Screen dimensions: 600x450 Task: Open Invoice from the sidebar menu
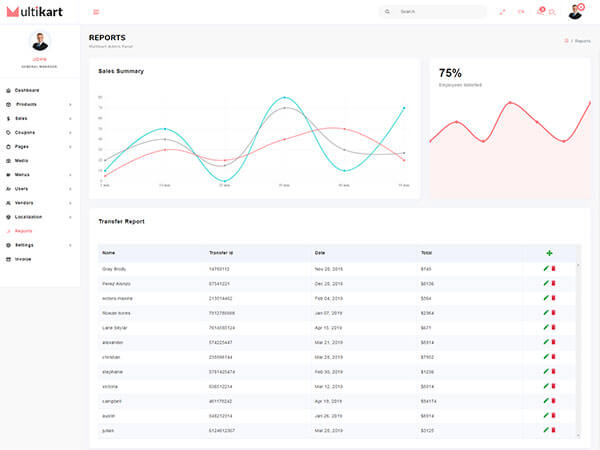(x=23, y=258)
